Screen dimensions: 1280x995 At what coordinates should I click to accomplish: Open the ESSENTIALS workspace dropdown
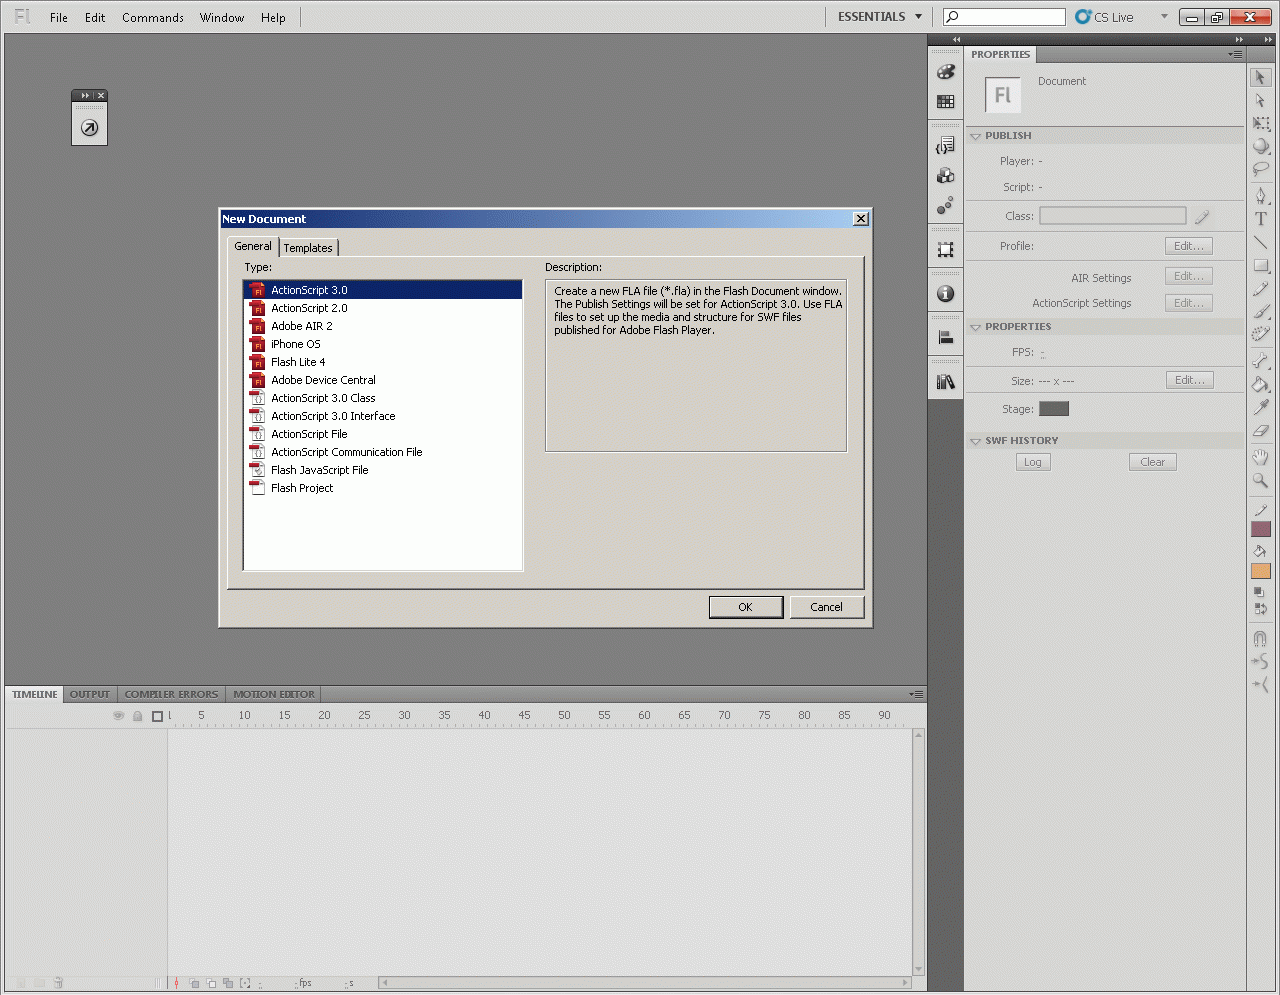(880, 17)
